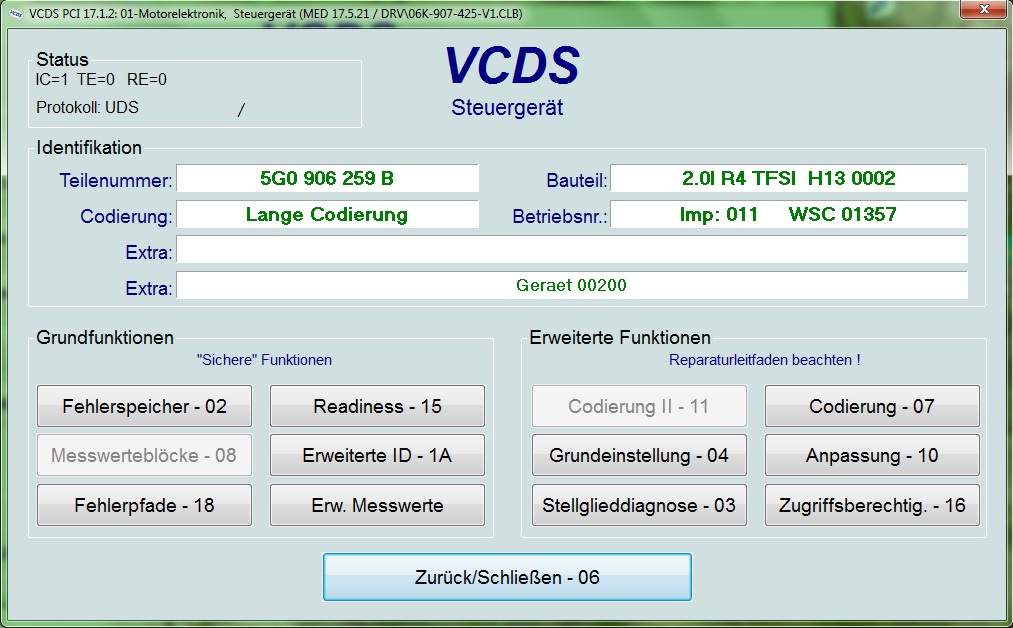1013x628 pixels.
Task: Open Erw. Messwerte measured values
Action: pos(377,506)
